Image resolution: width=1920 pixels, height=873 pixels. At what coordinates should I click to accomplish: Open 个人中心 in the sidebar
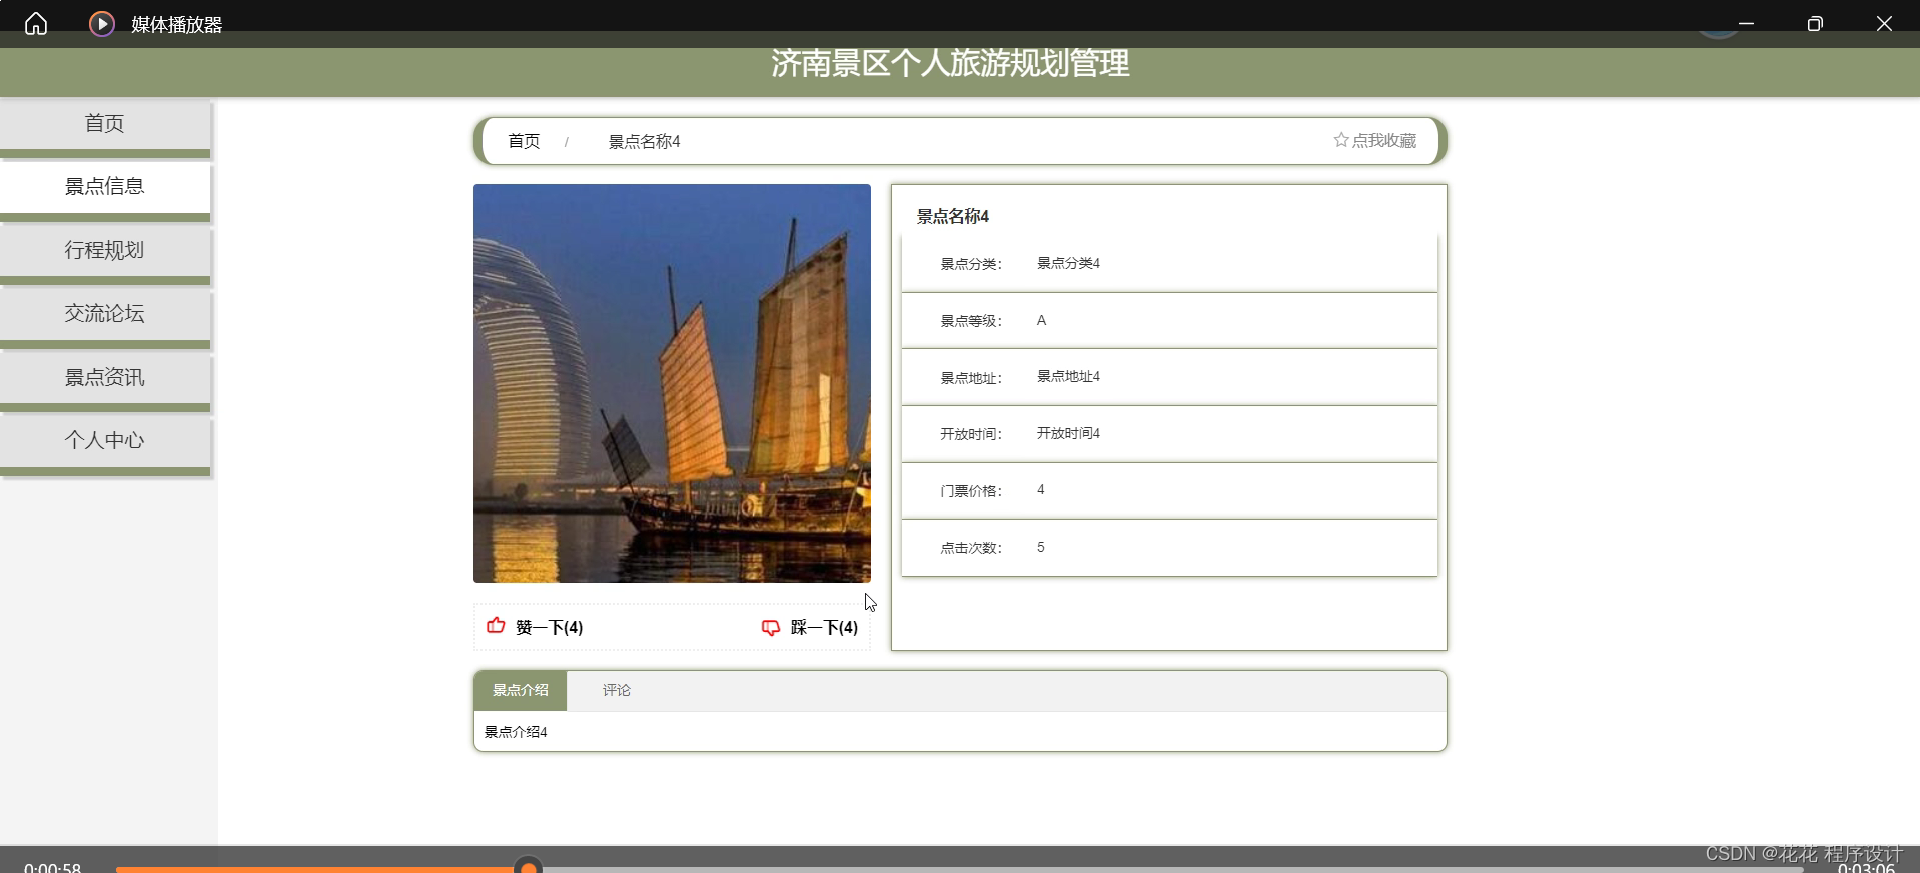click(105, 441)
